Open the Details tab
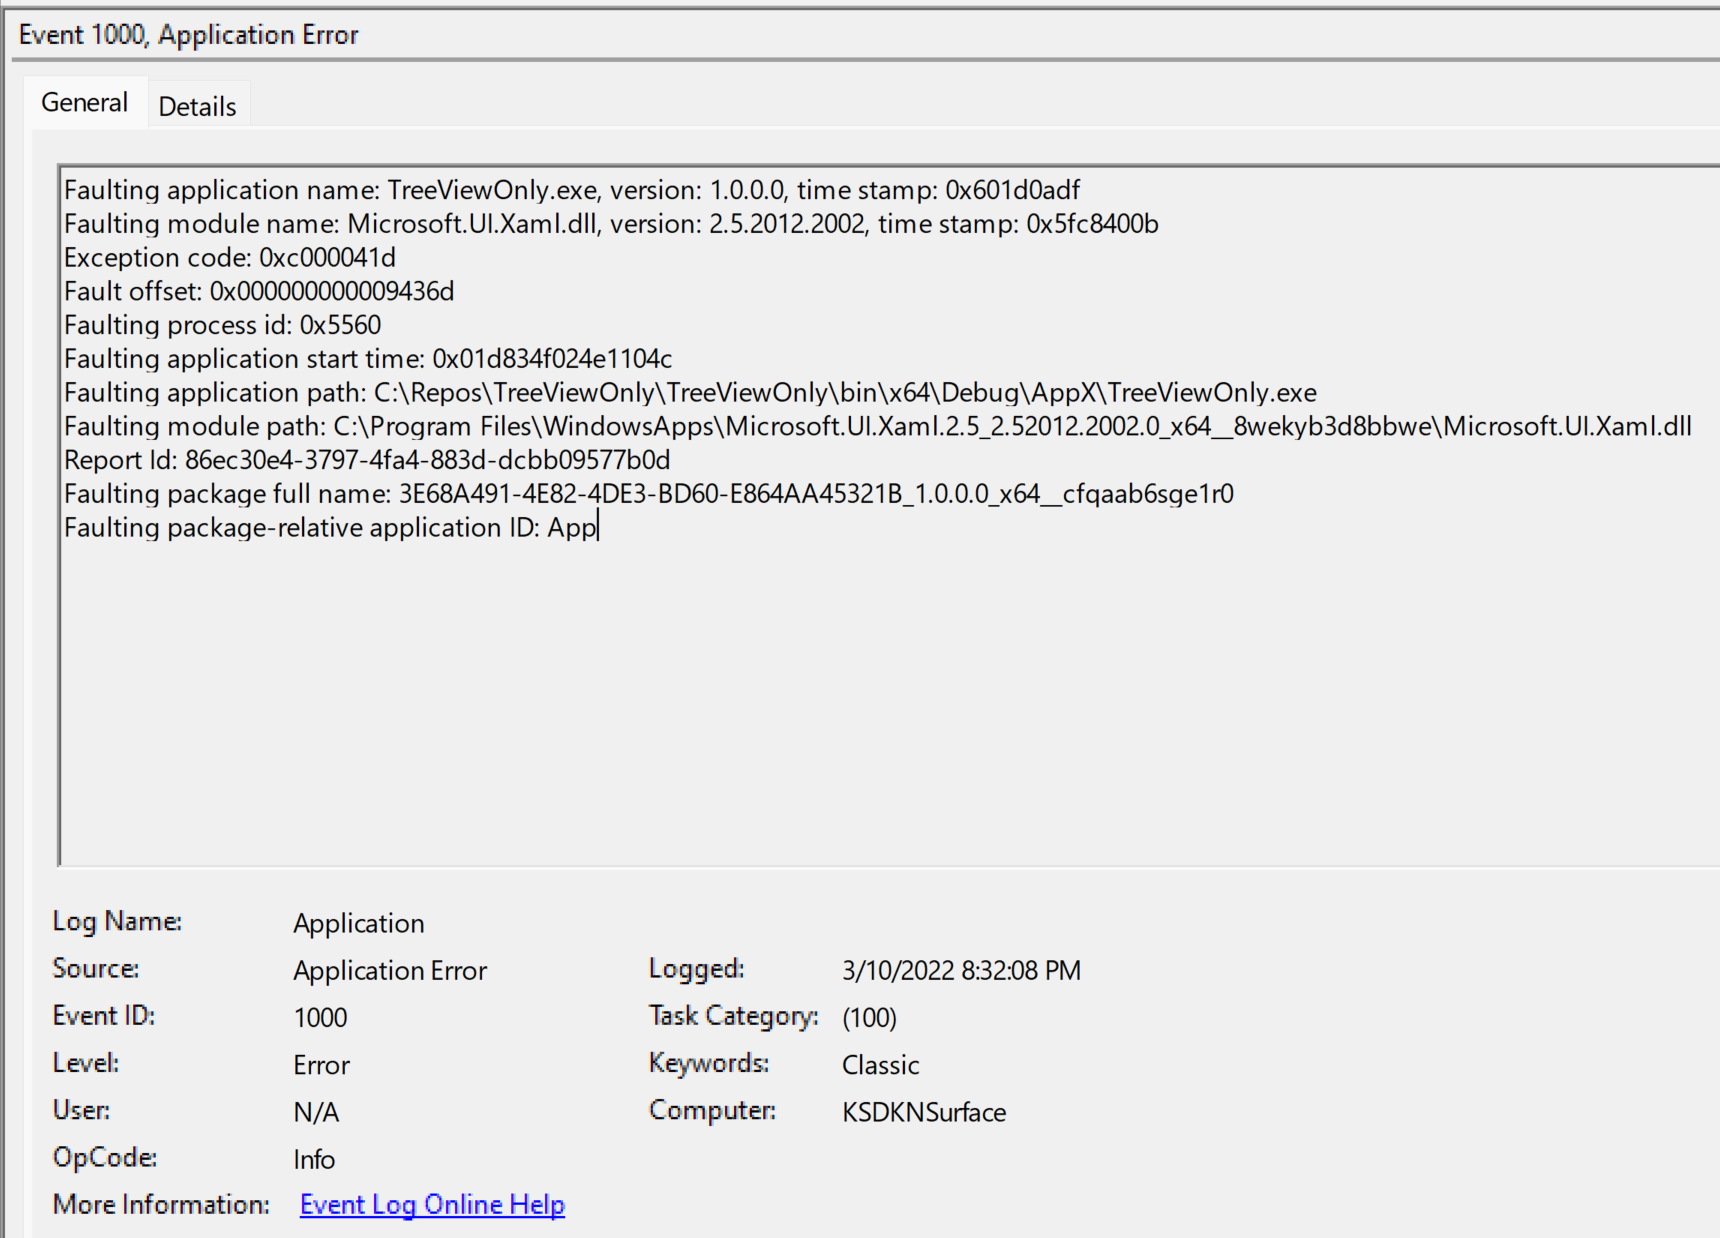Screen dimensions: 1720x1238 (x=198, y=106)
